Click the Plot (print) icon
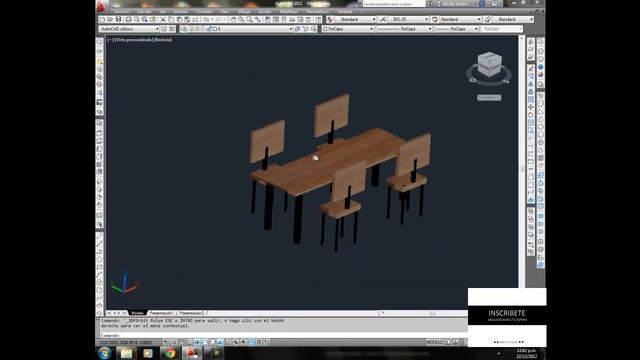This screenshot has height=360, width=640. [x=128, y=20]
